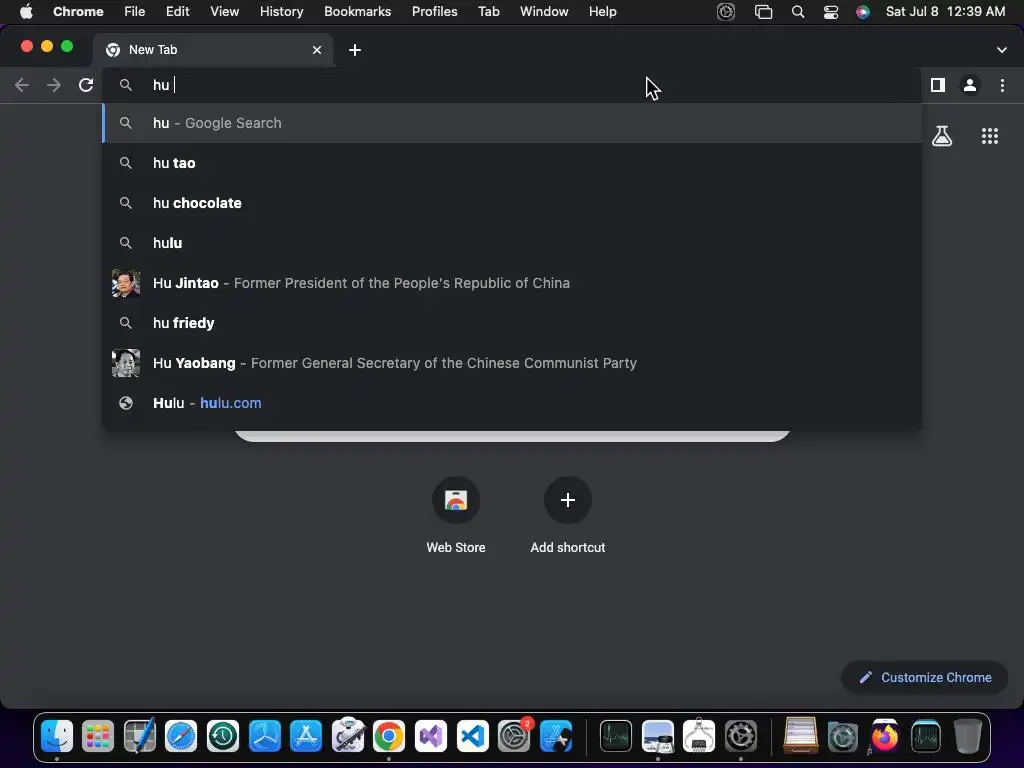This screenshot has width=1024, height=768.
Task: Open the Trash in the Dock
Action: pos(968,736)
